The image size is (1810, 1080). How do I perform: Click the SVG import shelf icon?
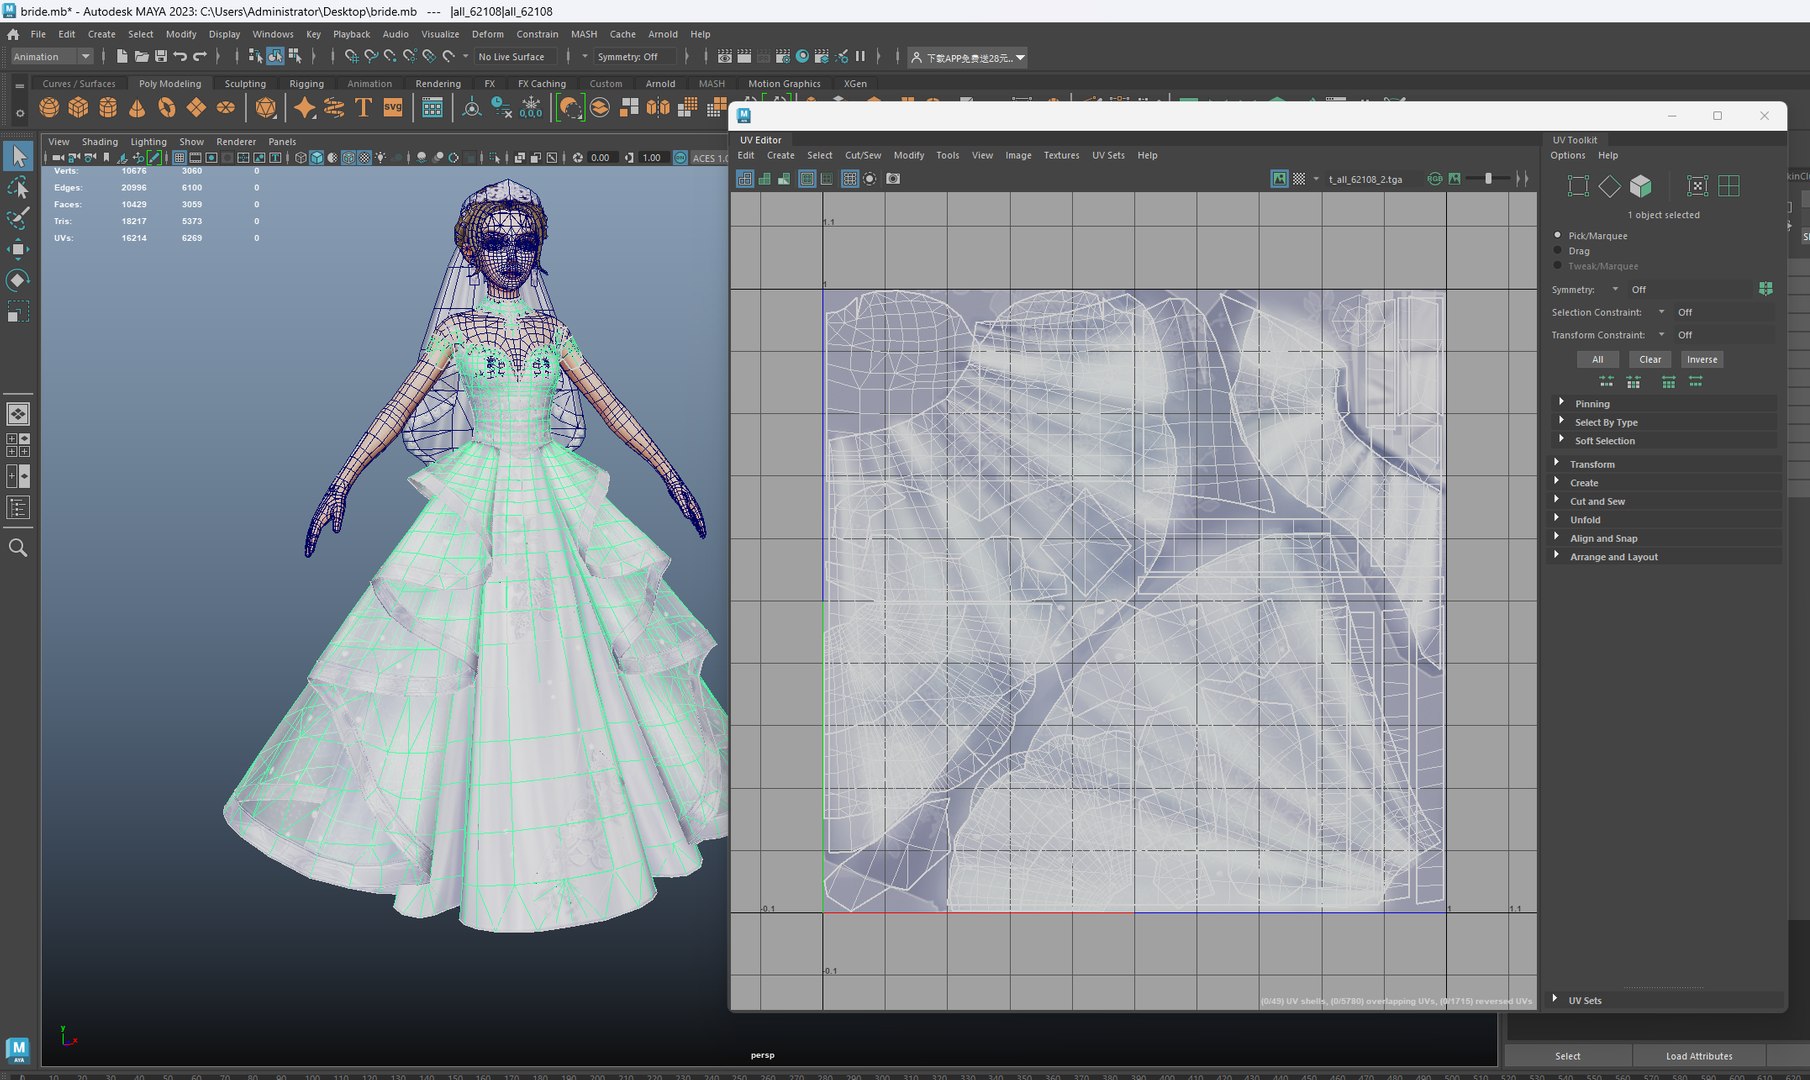(393, 107)
